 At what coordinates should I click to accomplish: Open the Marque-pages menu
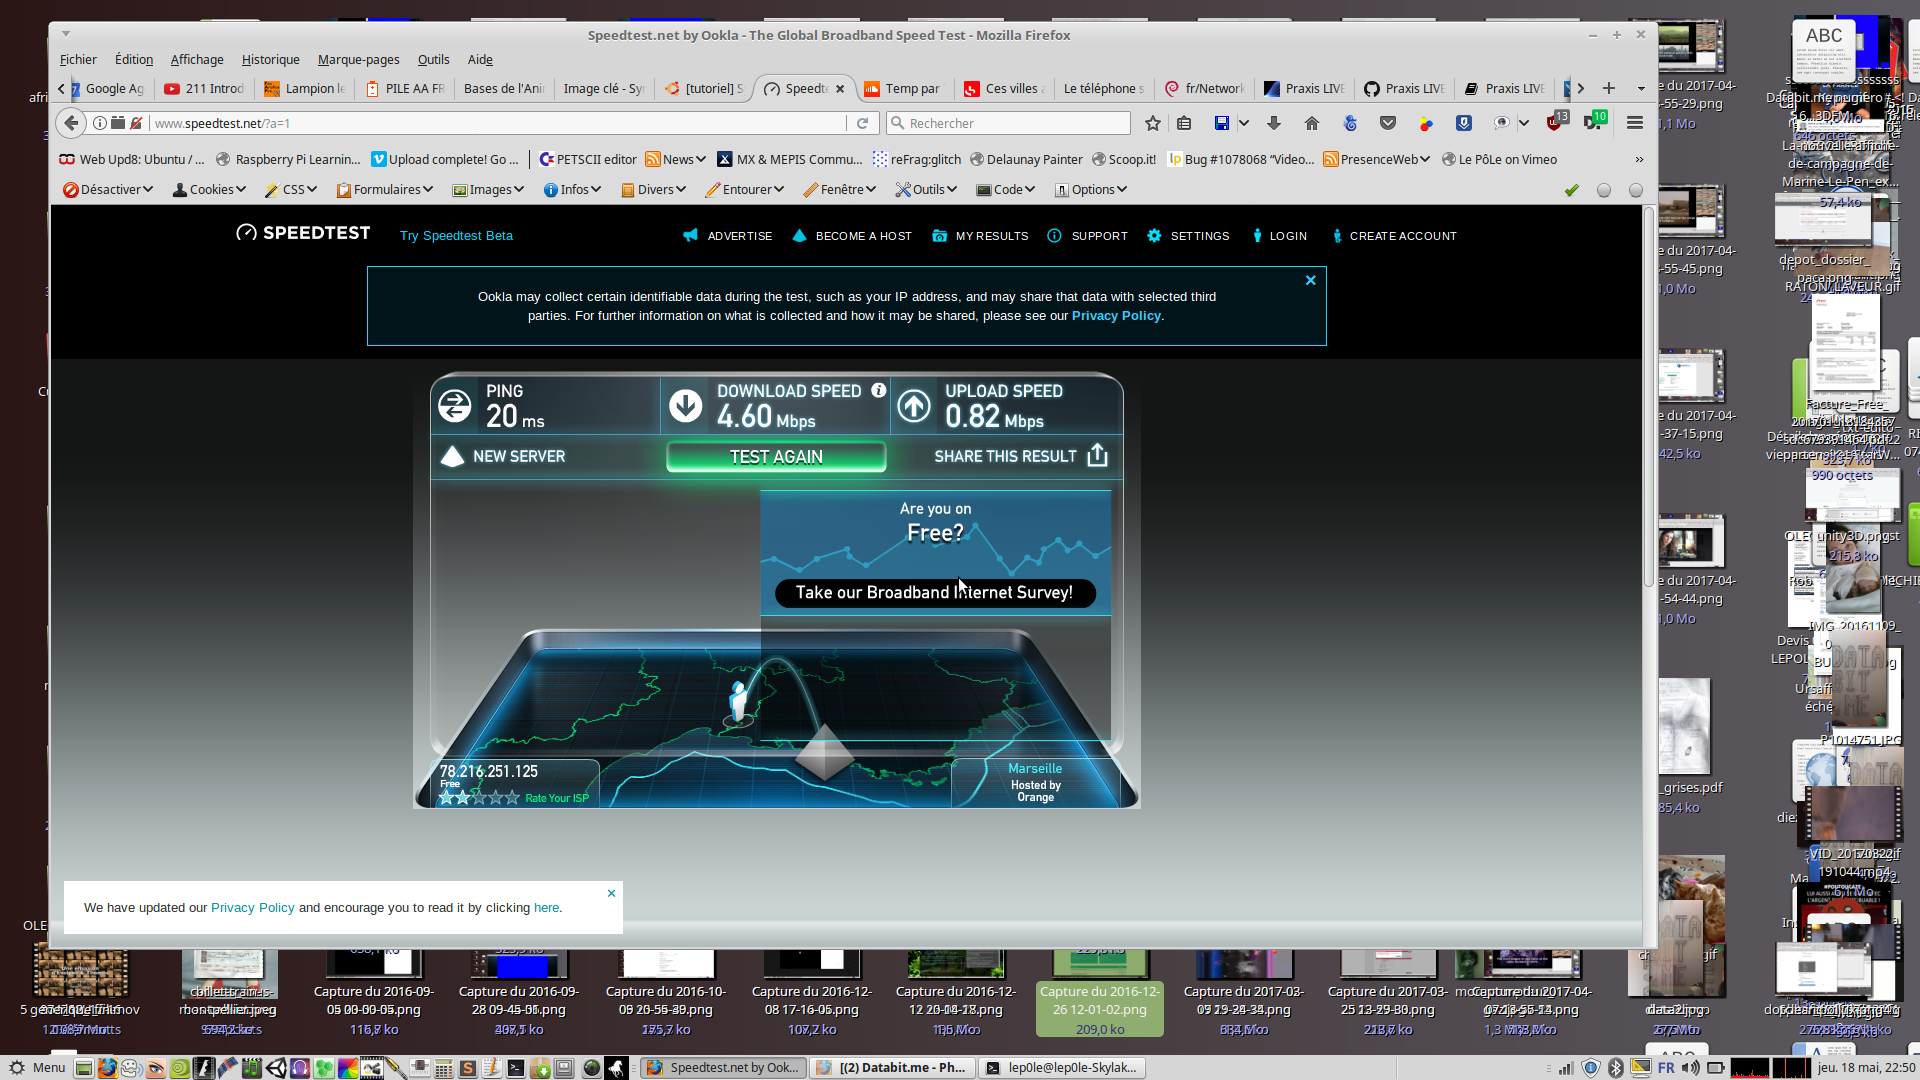pos(358,60)
